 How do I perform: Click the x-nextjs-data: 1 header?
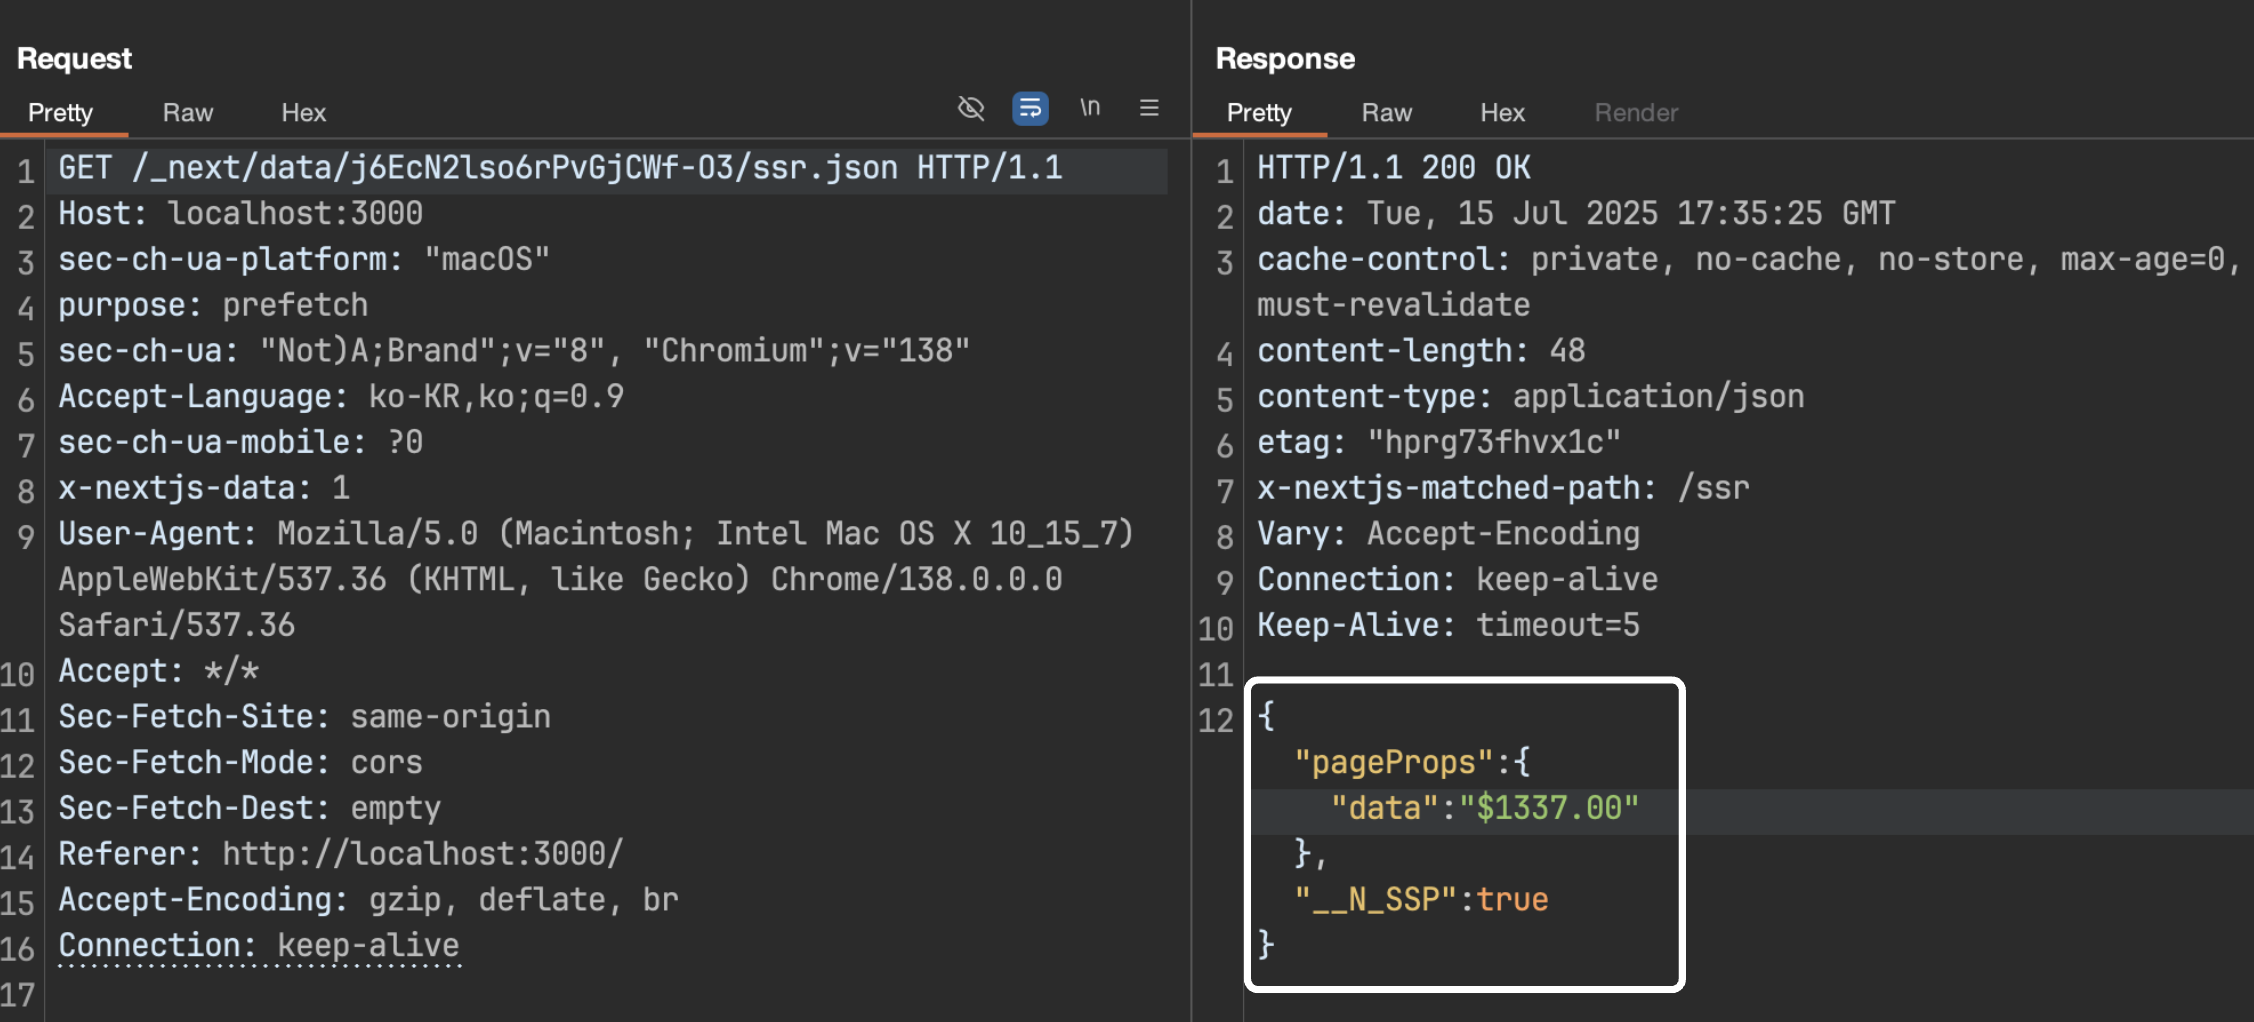pyautogui.click(x=204, y=489)
